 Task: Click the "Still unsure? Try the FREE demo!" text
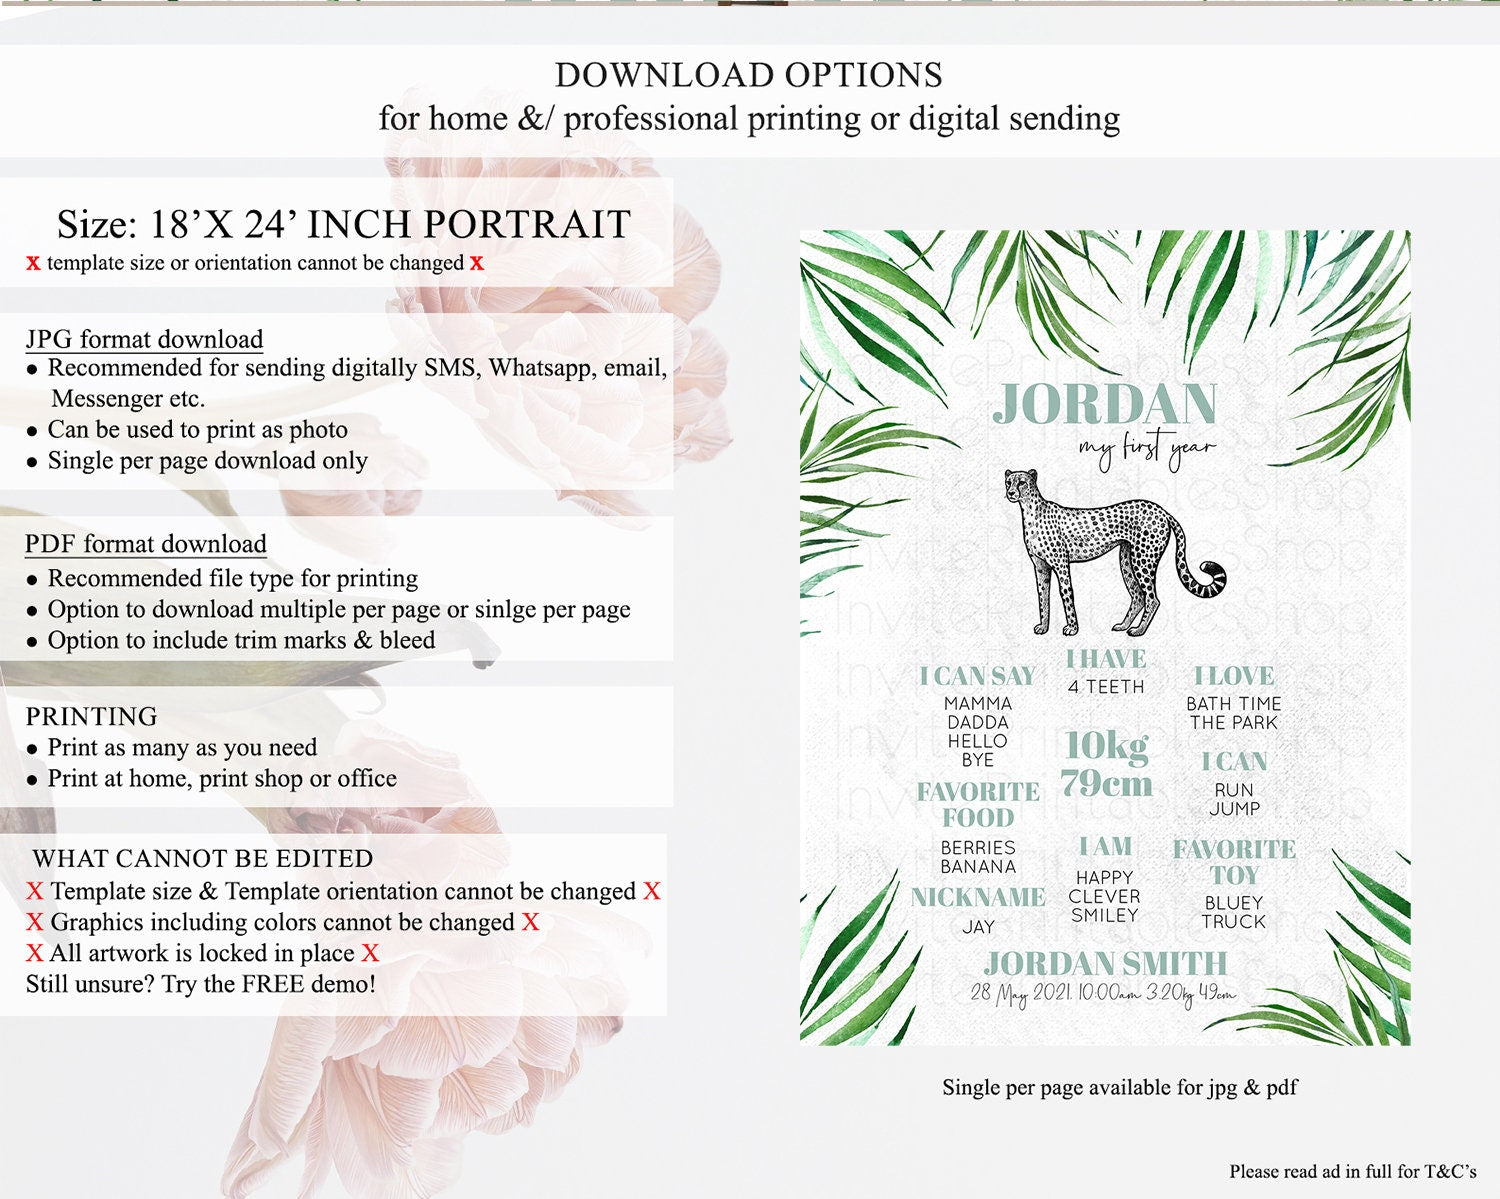(x=201, y=984)
